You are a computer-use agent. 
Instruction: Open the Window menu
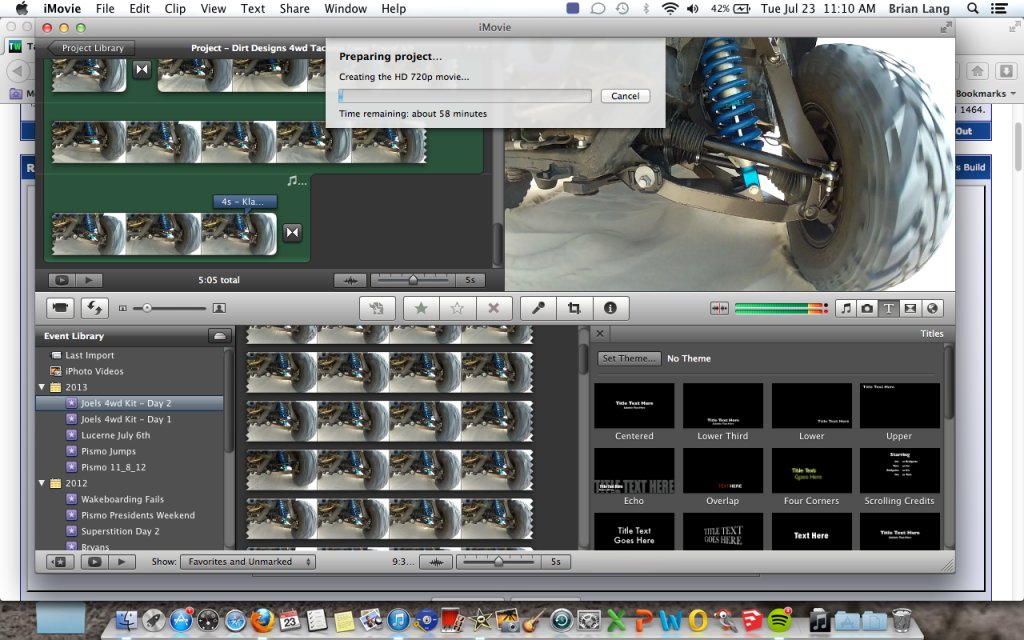pyautogui.click(x=345, y=8)
